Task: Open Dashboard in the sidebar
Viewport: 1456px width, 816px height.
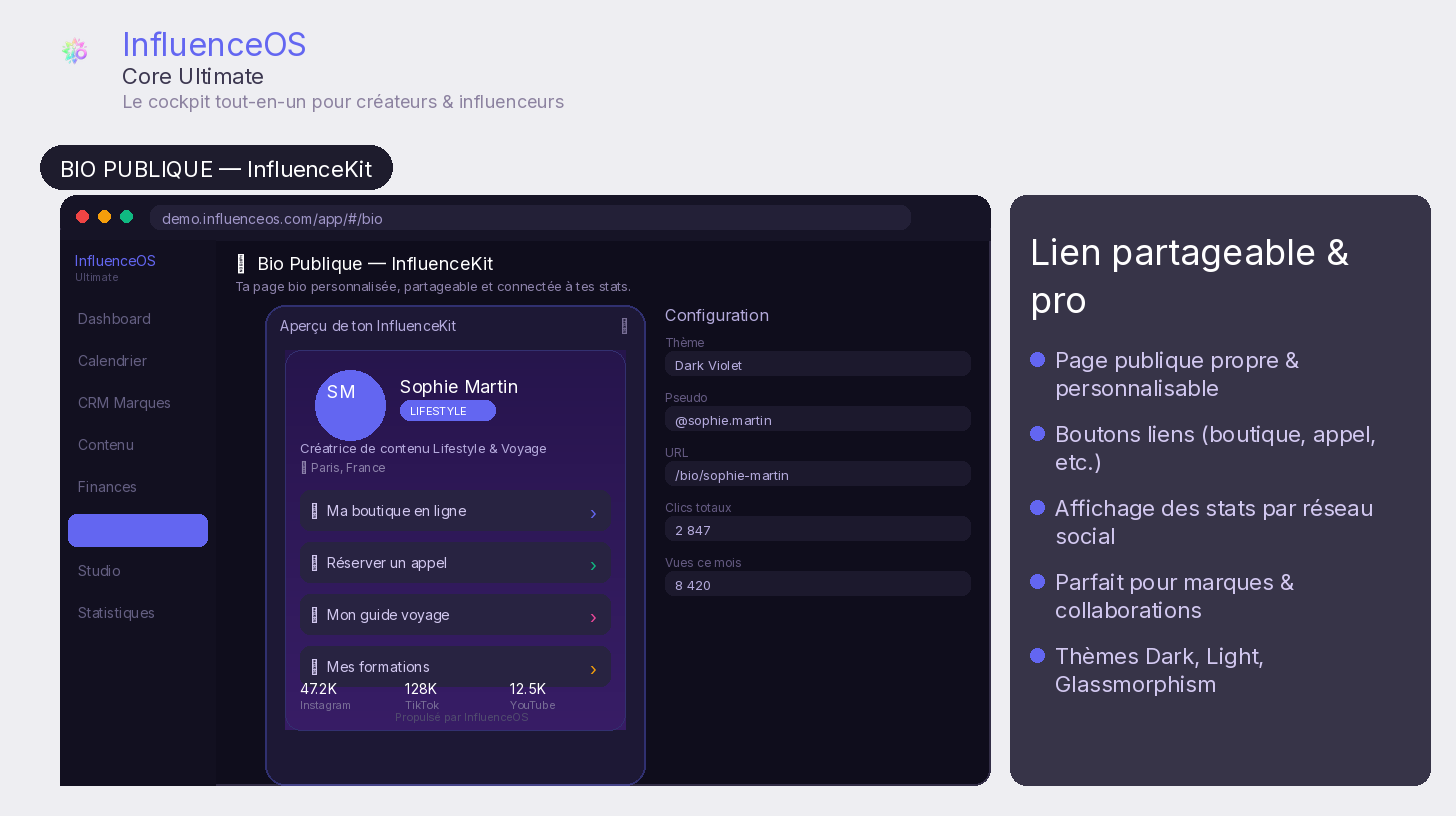Action: pos(114,319)
